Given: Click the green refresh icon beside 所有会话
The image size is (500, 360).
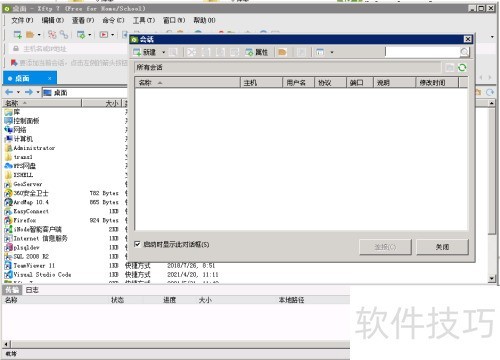Looking at the screenshot, I should (462, 68).
